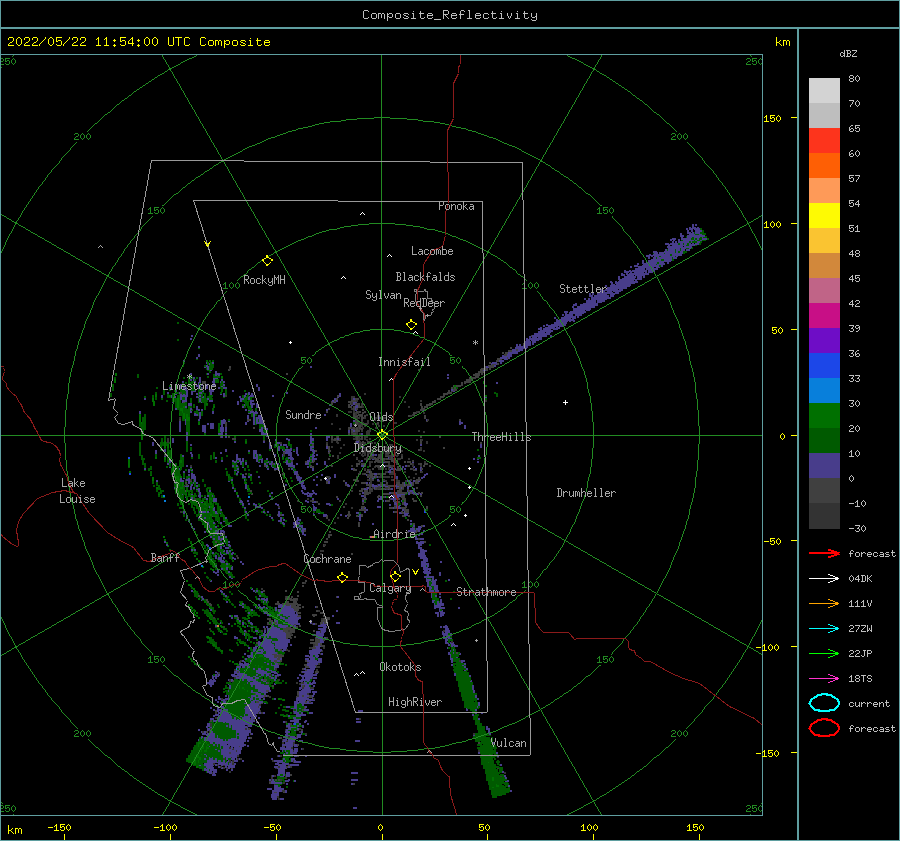Click the orange 111V arrow icon

824,603
